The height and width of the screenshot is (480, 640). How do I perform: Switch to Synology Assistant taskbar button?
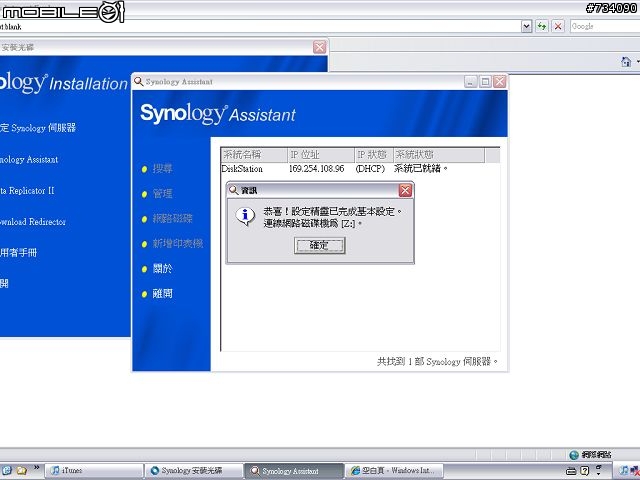point(294,471)
